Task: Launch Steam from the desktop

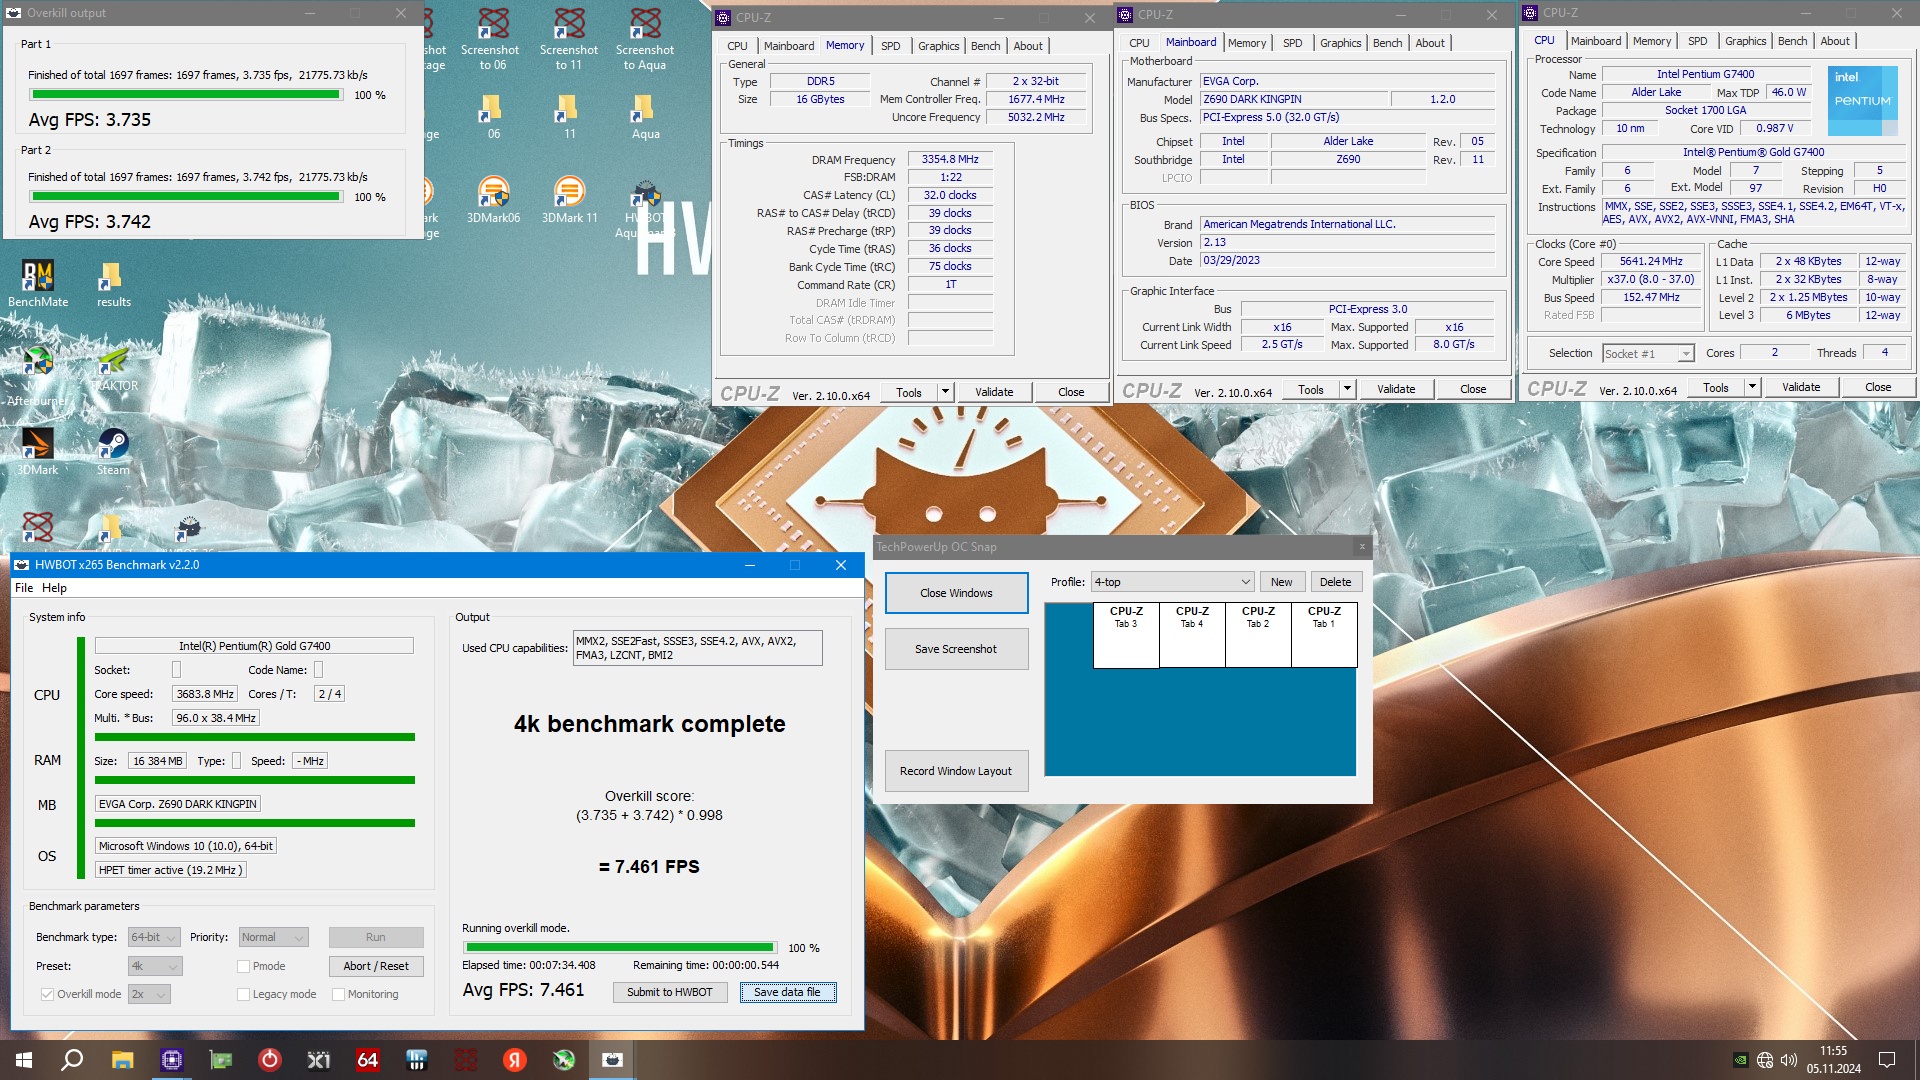Action: point(113,451)
